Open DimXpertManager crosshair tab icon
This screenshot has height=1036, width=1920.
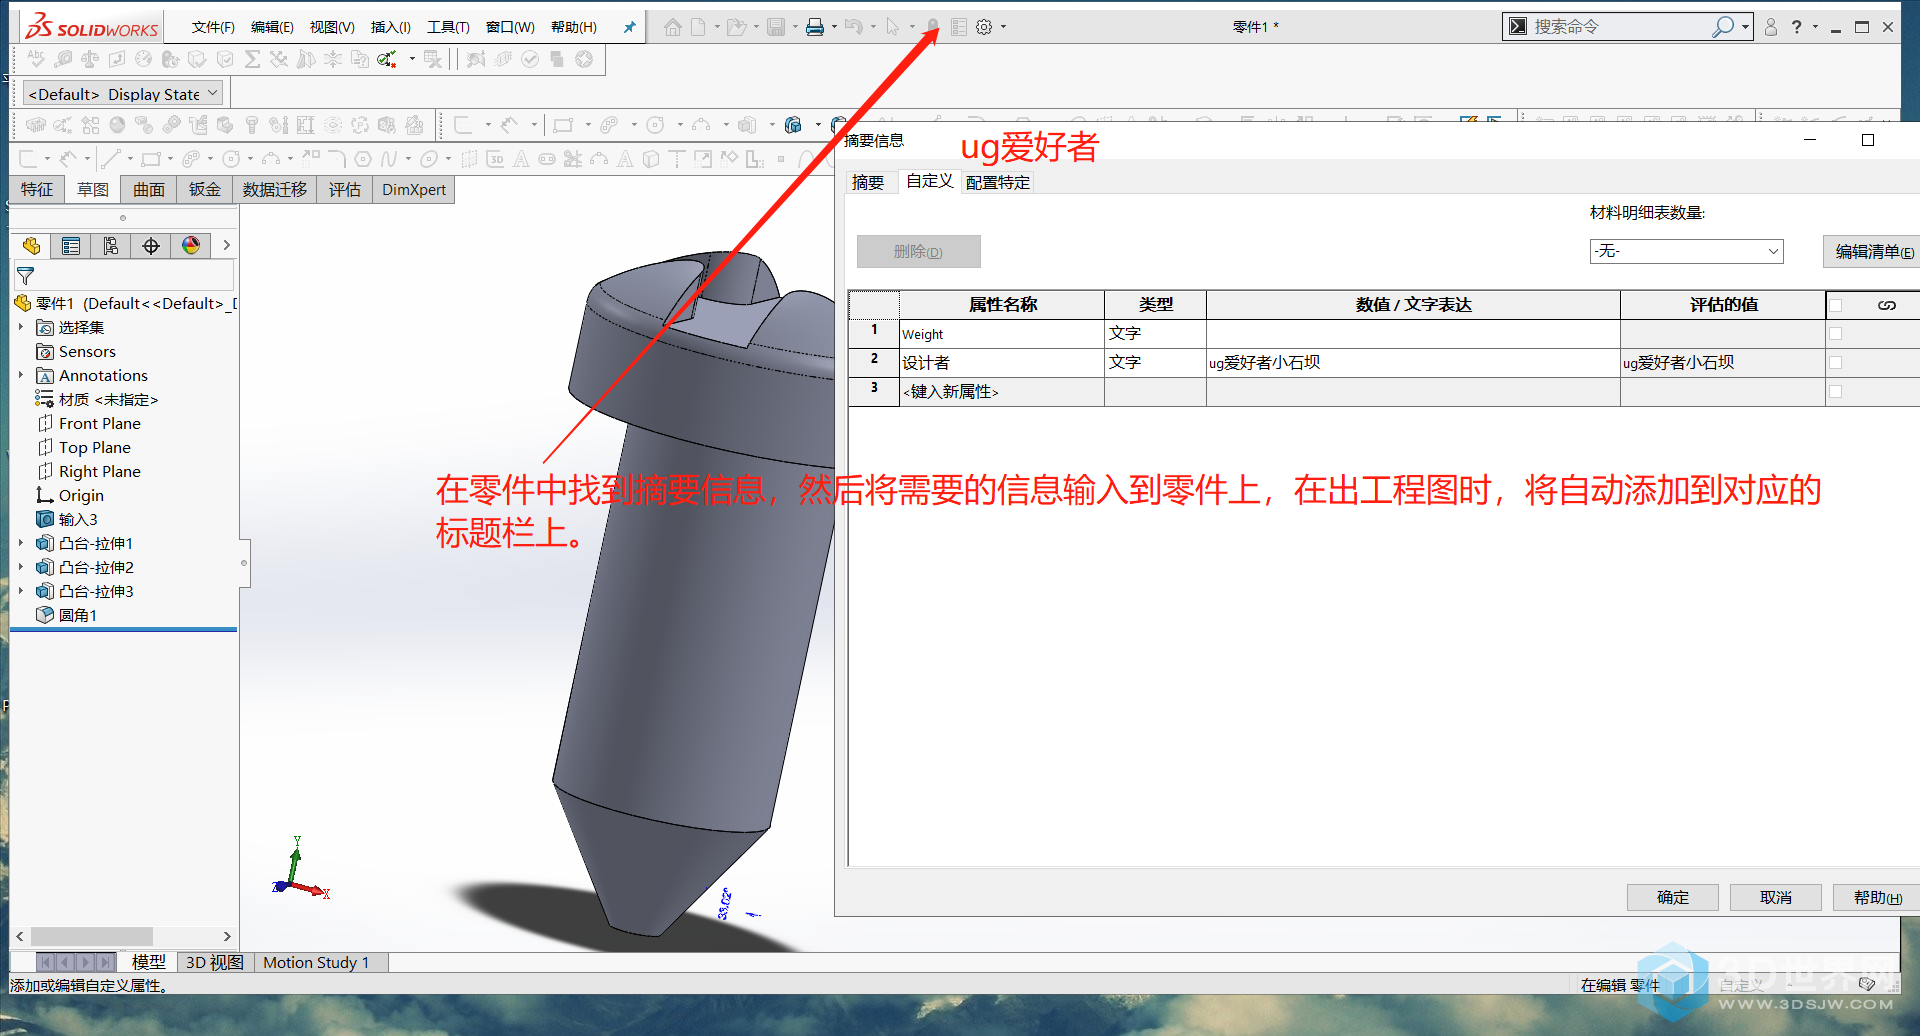tap(151, 246)
